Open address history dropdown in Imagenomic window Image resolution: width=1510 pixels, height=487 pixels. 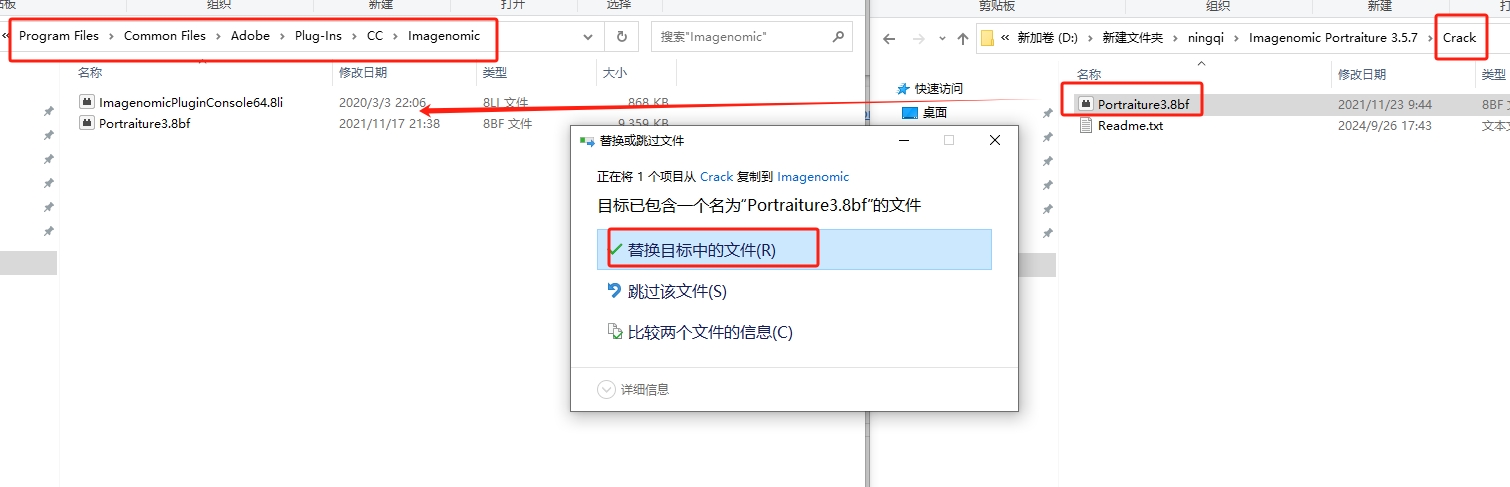(x=588, y=37)
